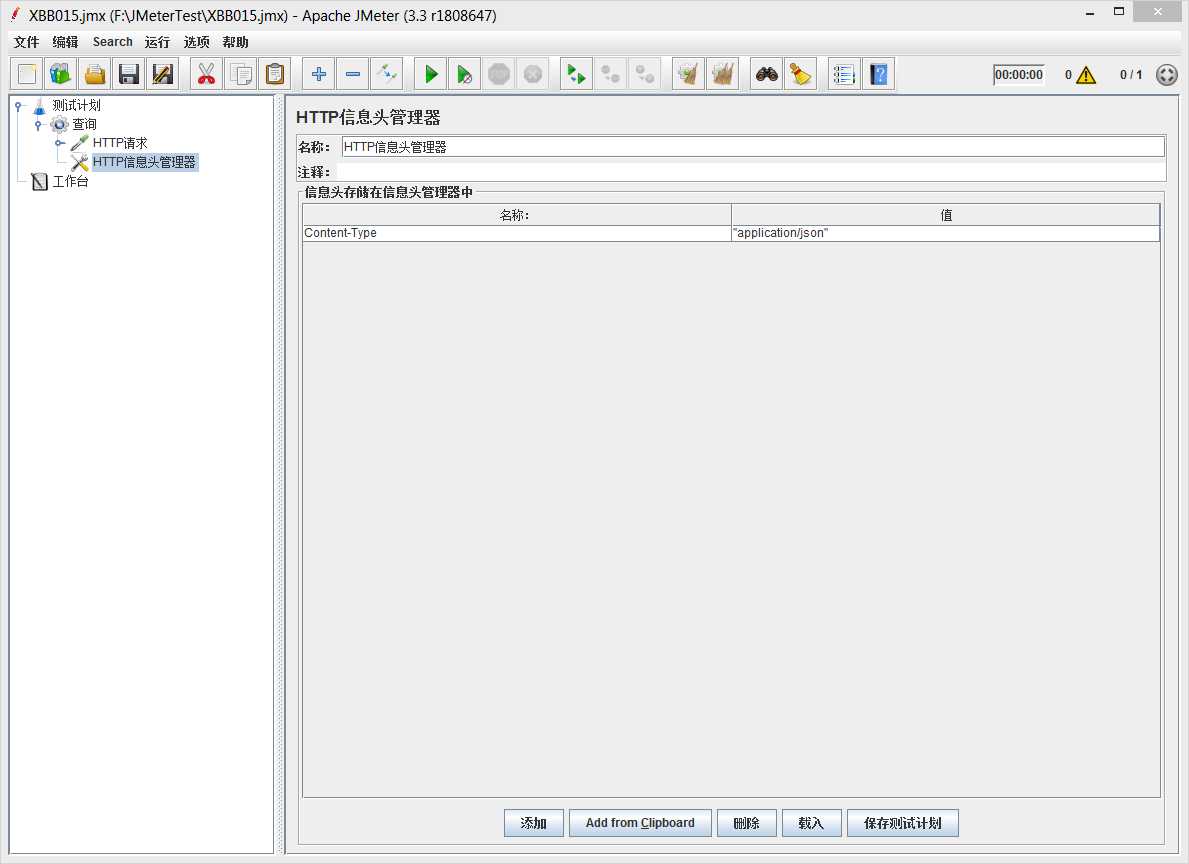The image size is (1189, 864).
Task: Open the Search menu
Action: click(x=112, y=42)
